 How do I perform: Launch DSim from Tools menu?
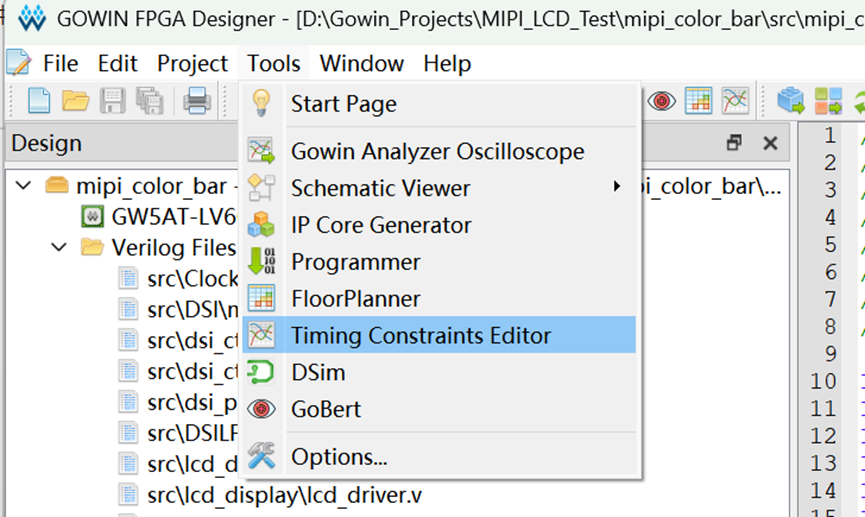point(439,372)
